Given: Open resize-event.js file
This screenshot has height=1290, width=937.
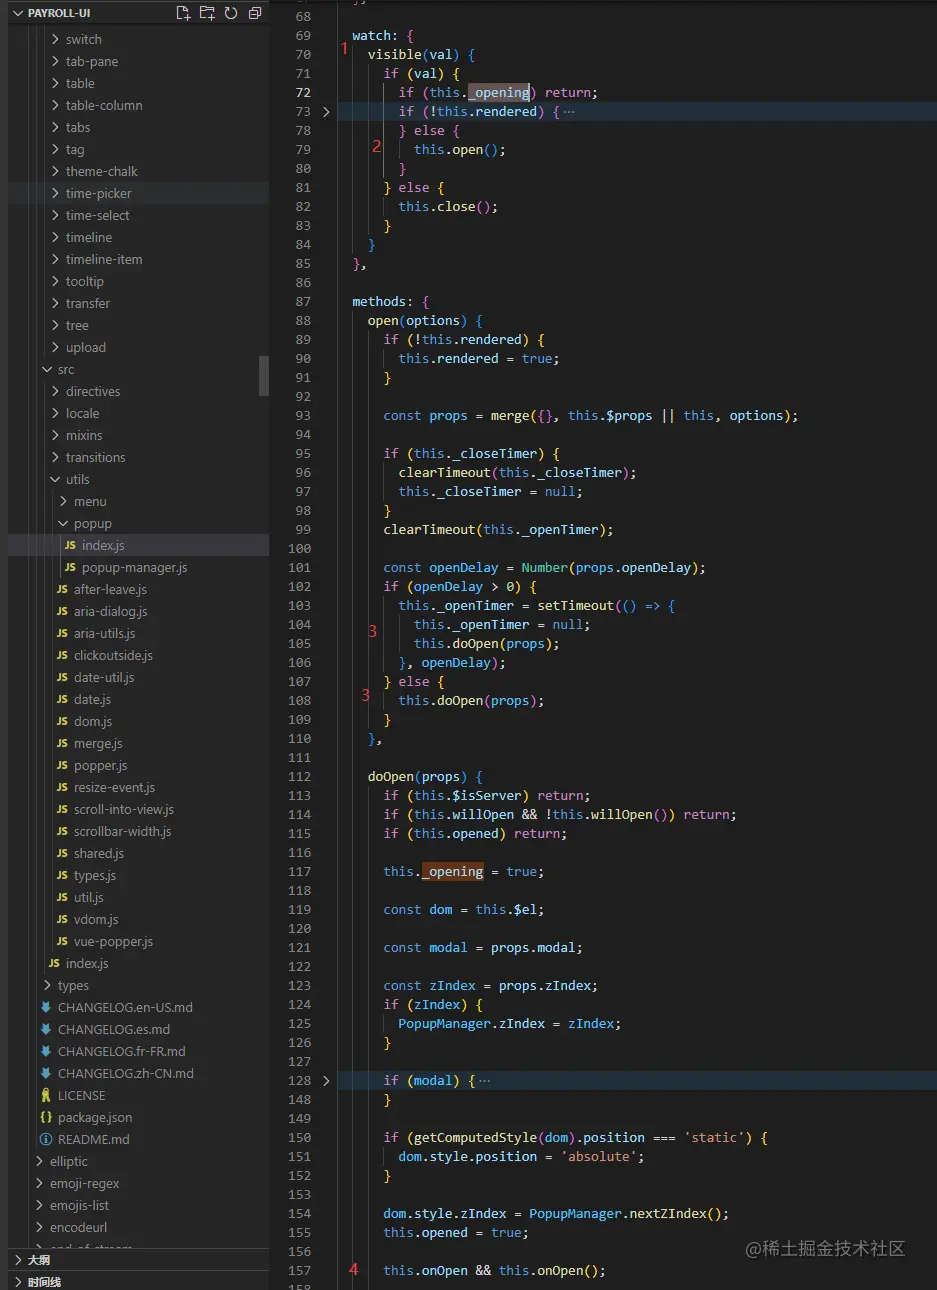Looking at the screenshot, I should (114, 787).
